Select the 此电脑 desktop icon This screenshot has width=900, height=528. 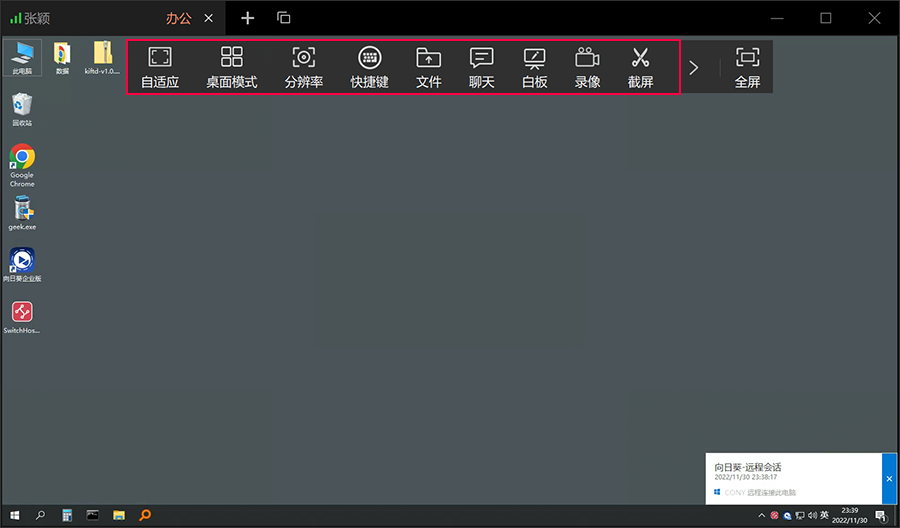pyautogui.click(x=22, y=57)
